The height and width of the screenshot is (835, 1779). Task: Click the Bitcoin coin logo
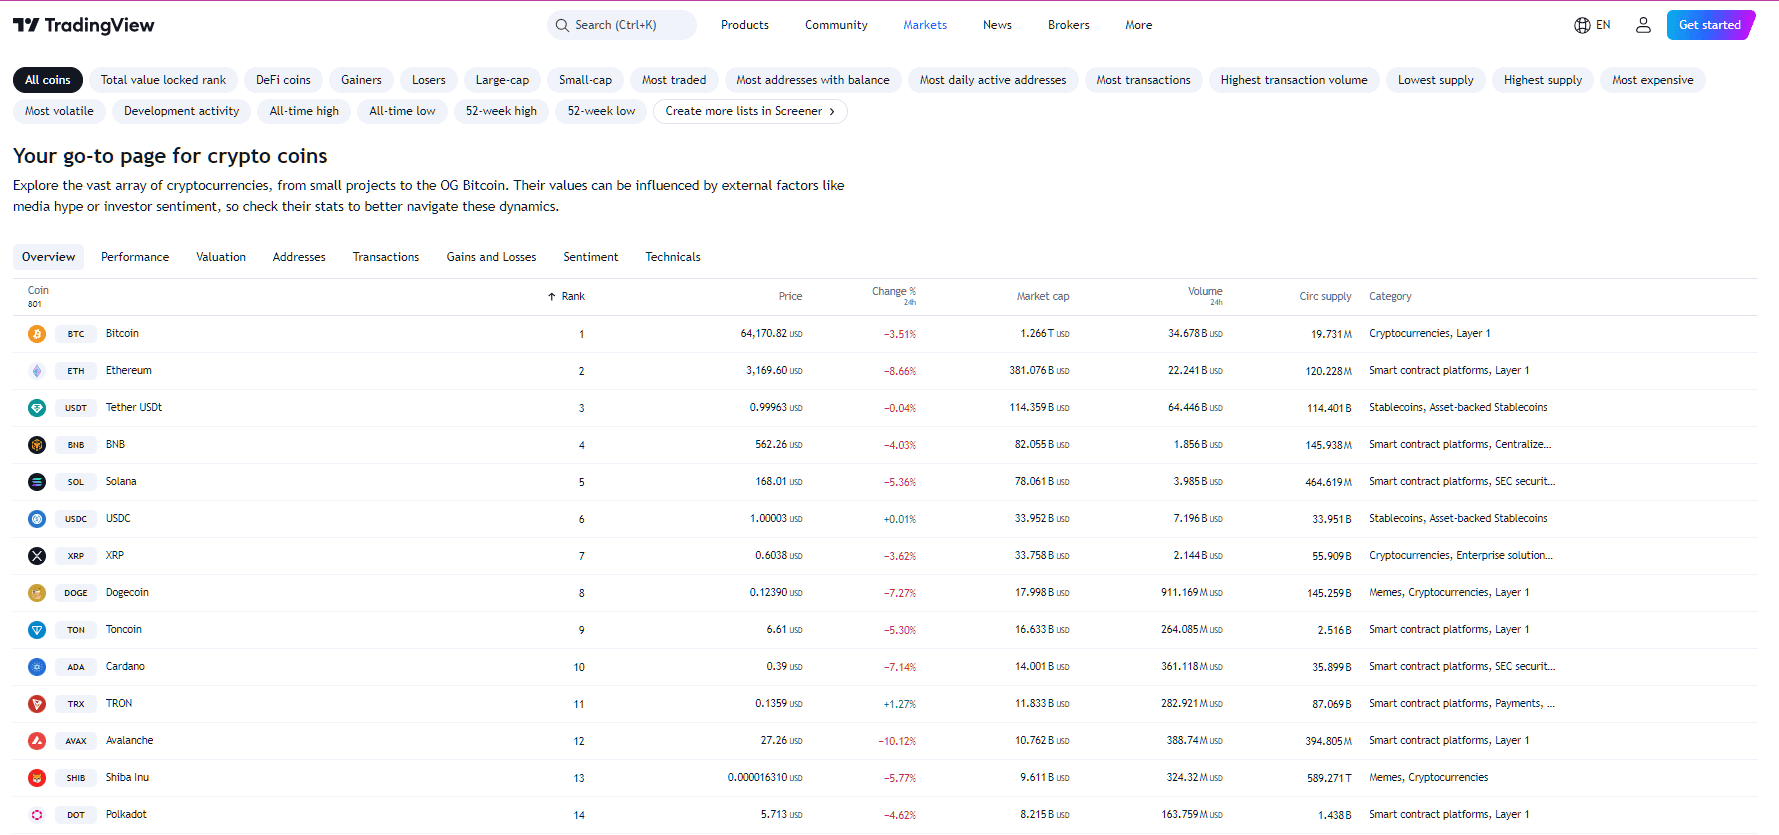[37, 334]
